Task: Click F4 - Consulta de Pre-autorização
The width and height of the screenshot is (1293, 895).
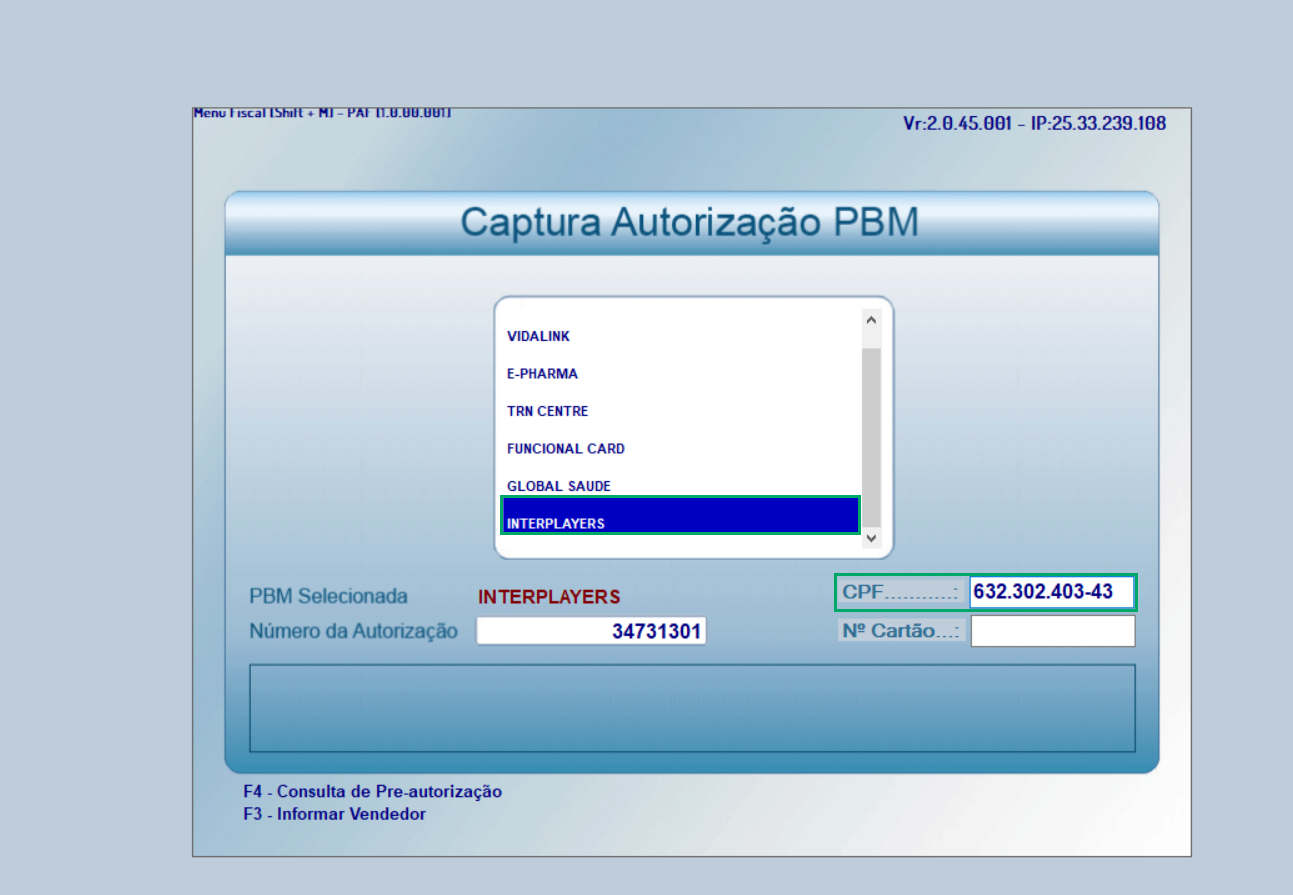Action: pyautogui.click(x=372, y=792)
